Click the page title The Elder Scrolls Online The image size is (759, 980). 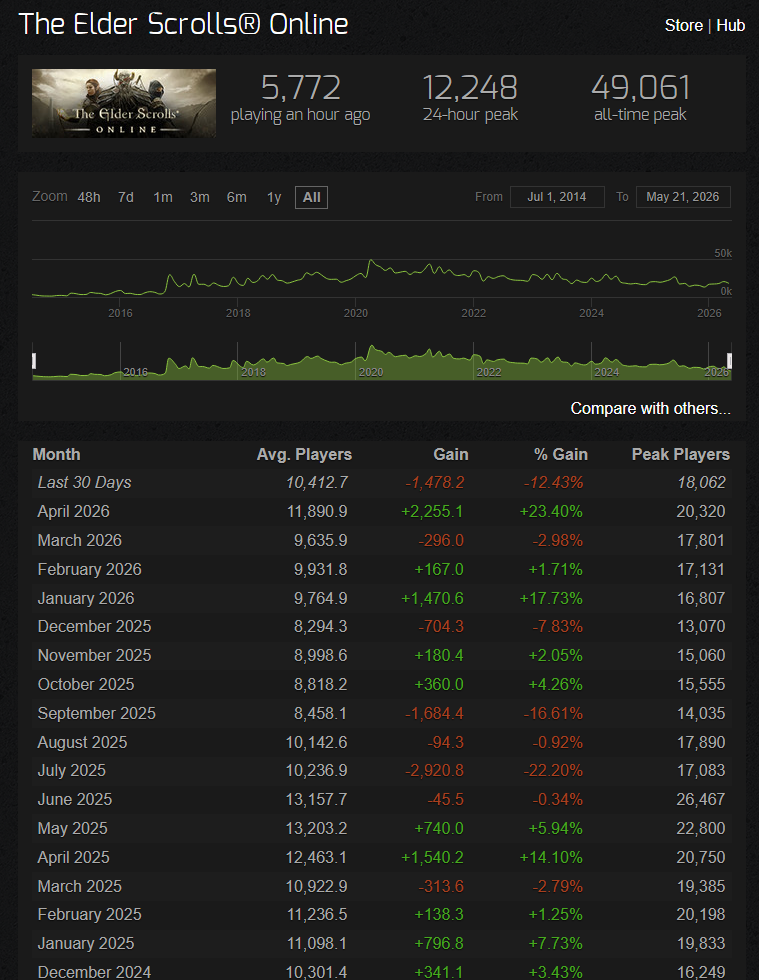coord(183,24)
